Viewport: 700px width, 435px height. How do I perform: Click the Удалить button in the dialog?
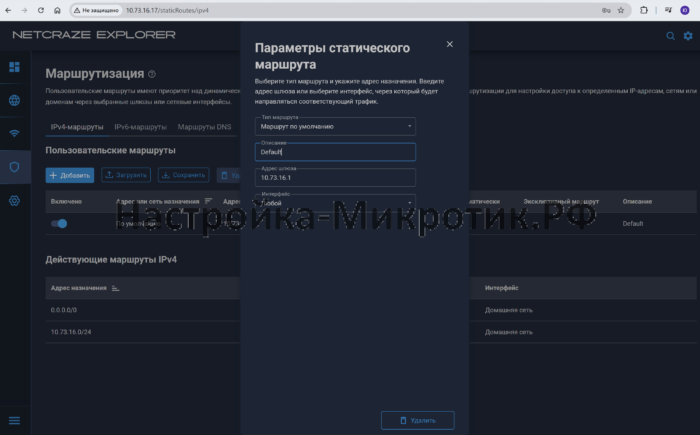click(417, 420)
